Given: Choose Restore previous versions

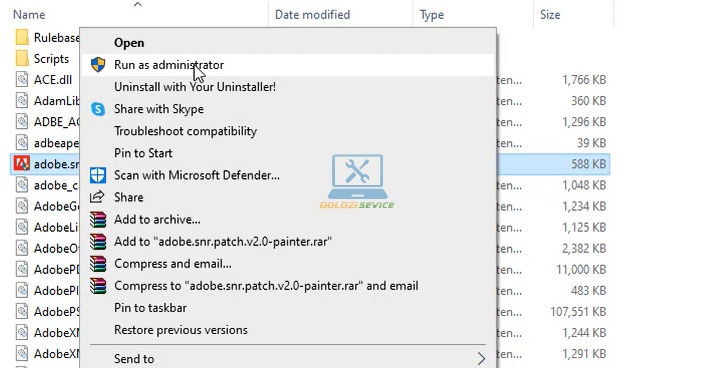Looking at the screenshot, I should (x=181, y=330).
